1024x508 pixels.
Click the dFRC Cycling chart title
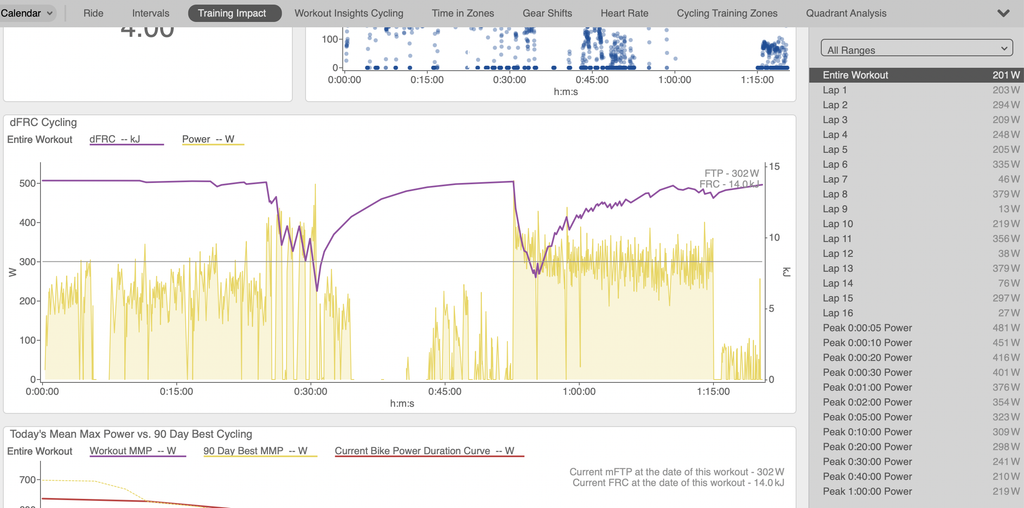(43, 122)
